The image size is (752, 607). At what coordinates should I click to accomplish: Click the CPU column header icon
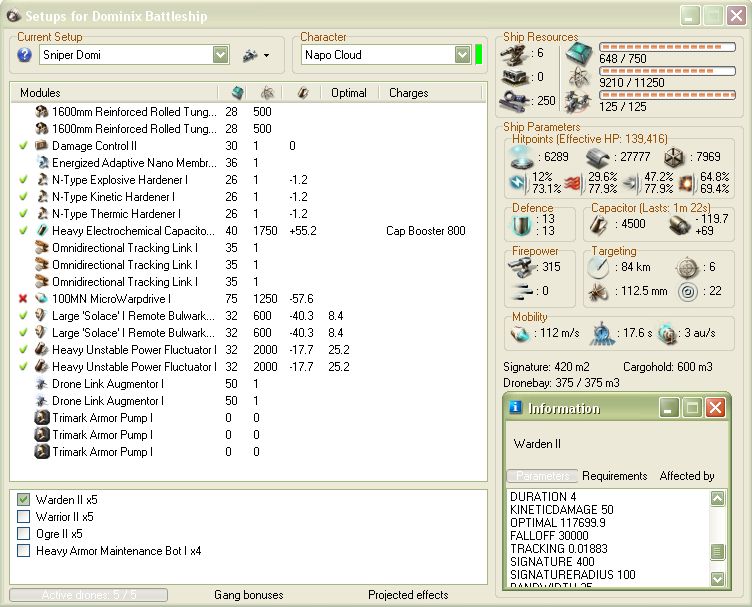point(237,93)
